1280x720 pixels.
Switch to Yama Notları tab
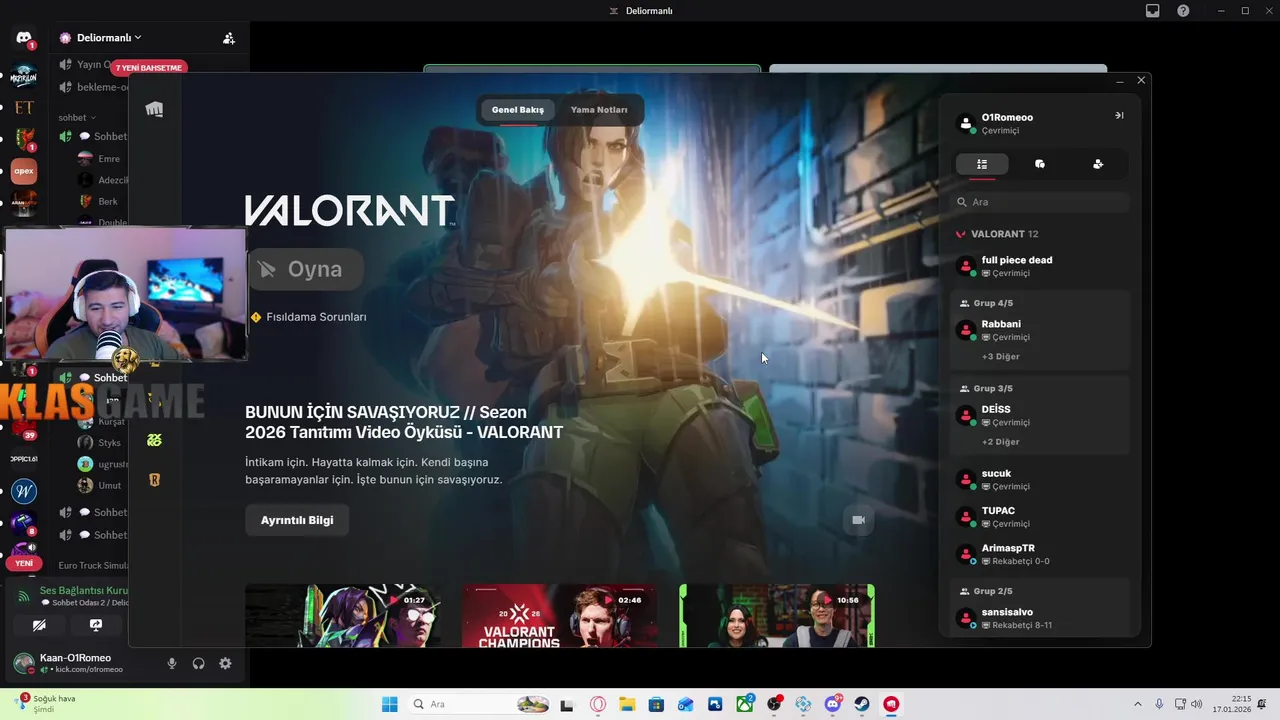coord(599,110)
